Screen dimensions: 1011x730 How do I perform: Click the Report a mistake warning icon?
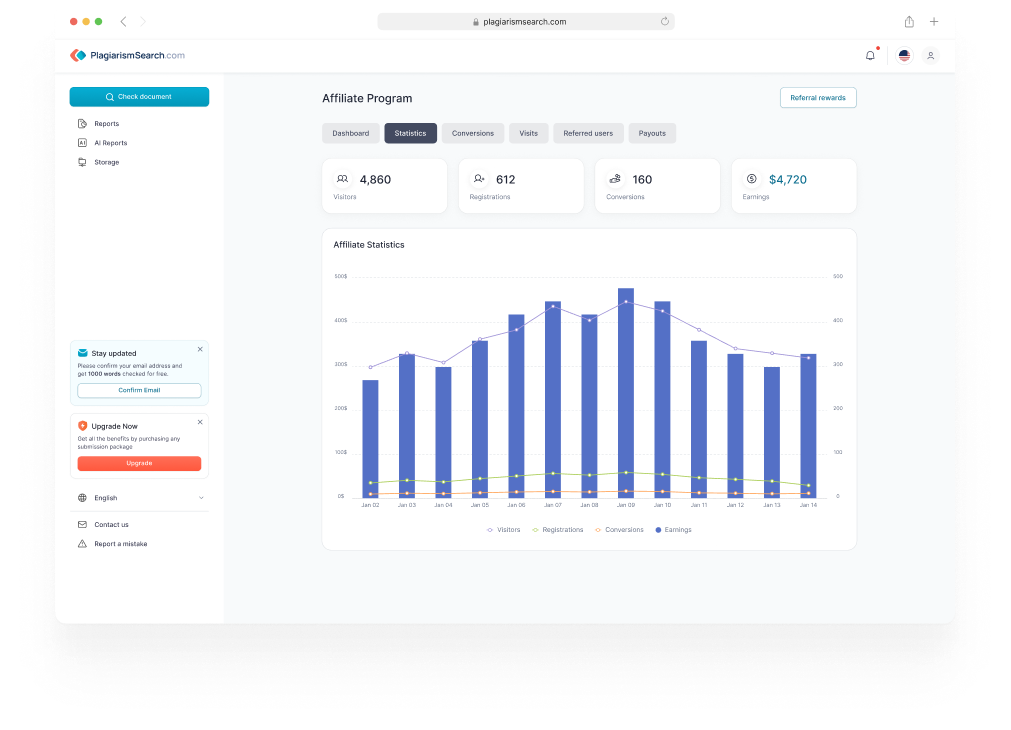(x=84, y=543)
